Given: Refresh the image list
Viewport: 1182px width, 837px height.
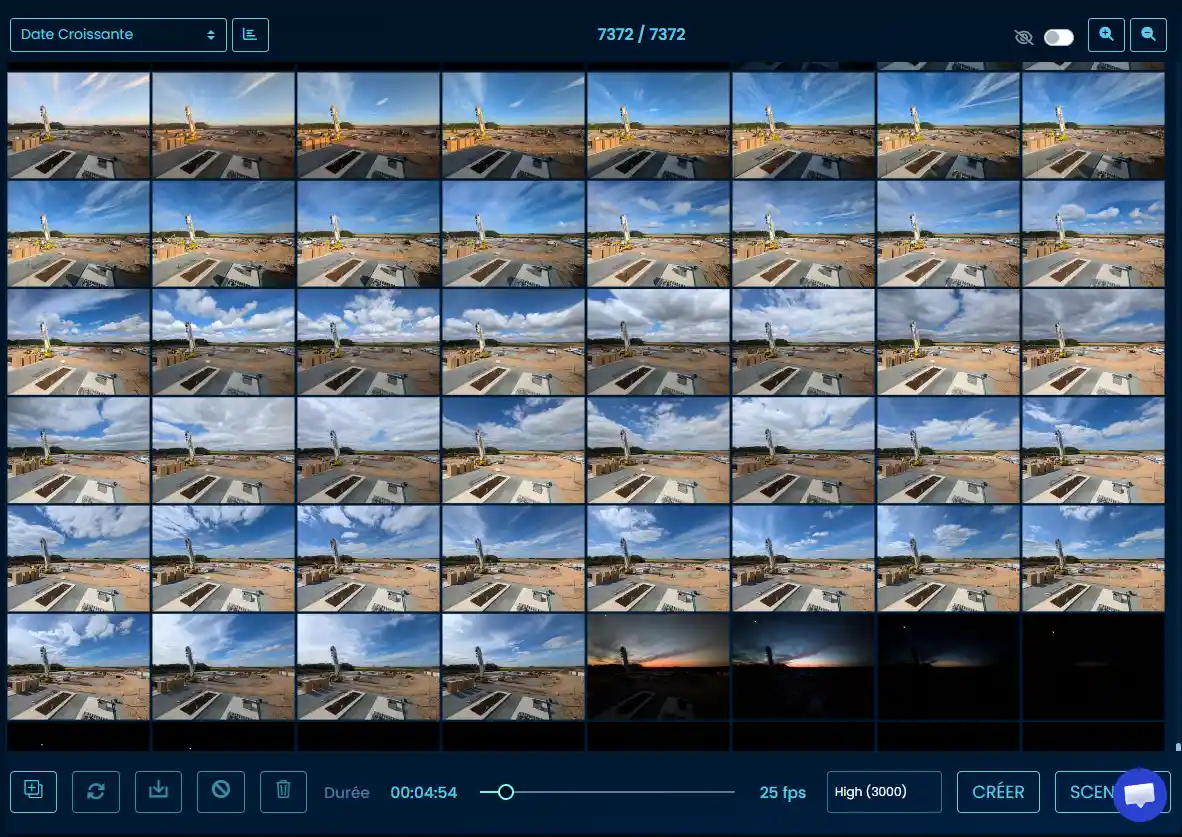Looking at the screenshot, I should point(96,791).
